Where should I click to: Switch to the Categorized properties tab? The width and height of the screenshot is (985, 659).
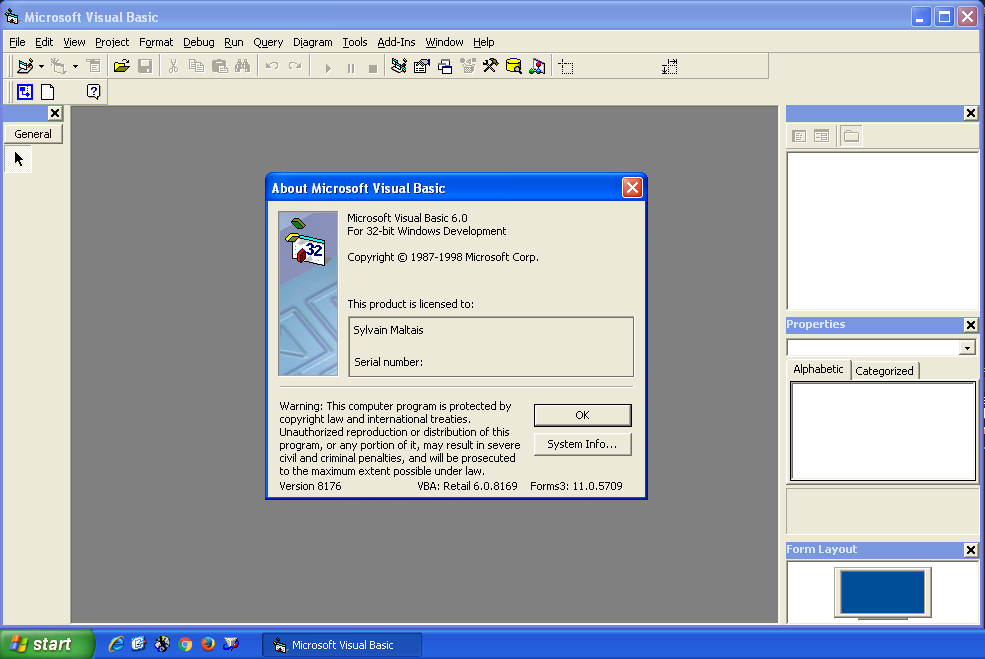tap(884, 370)
